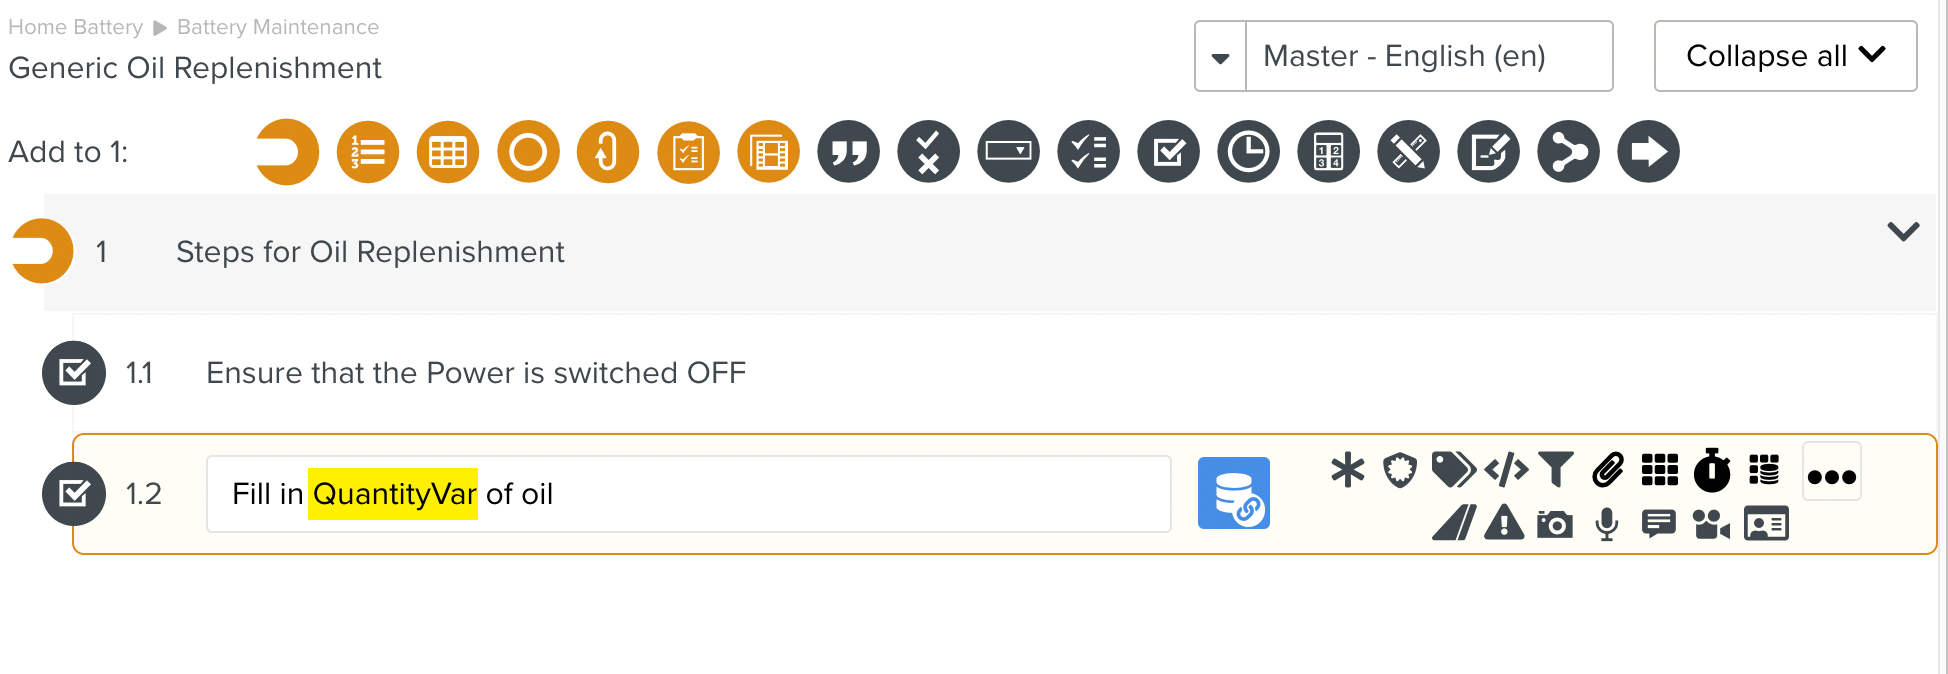
Task: Click the microphone audio icon
Action: [1607, 523]
